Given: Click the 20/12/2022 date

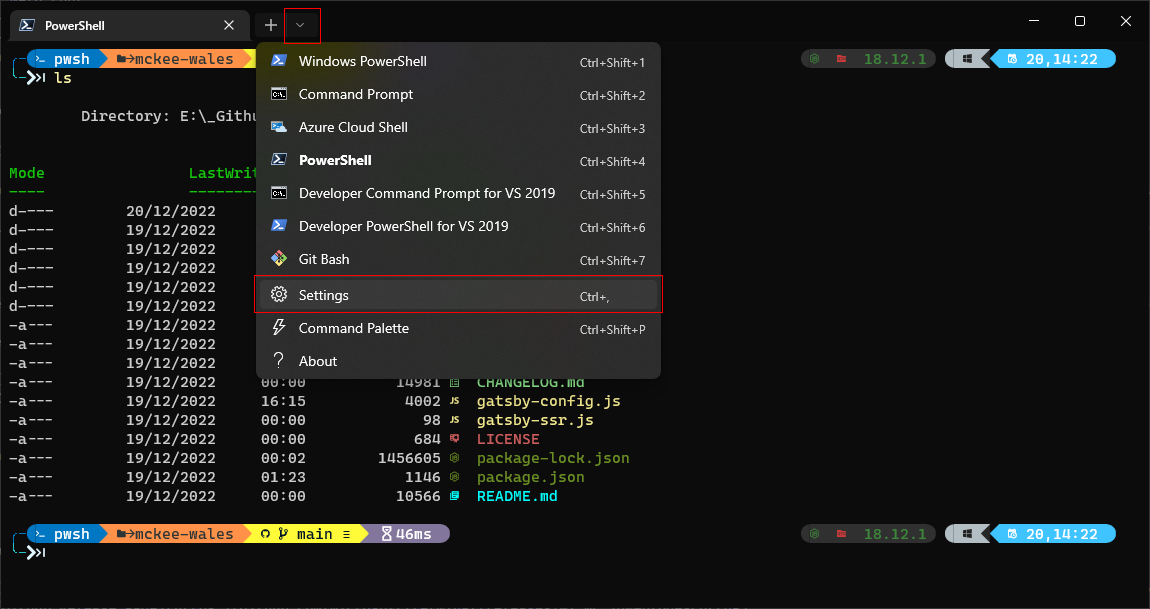Looking at the screenshot, I should pyautogui.click(x=171, y=211).
